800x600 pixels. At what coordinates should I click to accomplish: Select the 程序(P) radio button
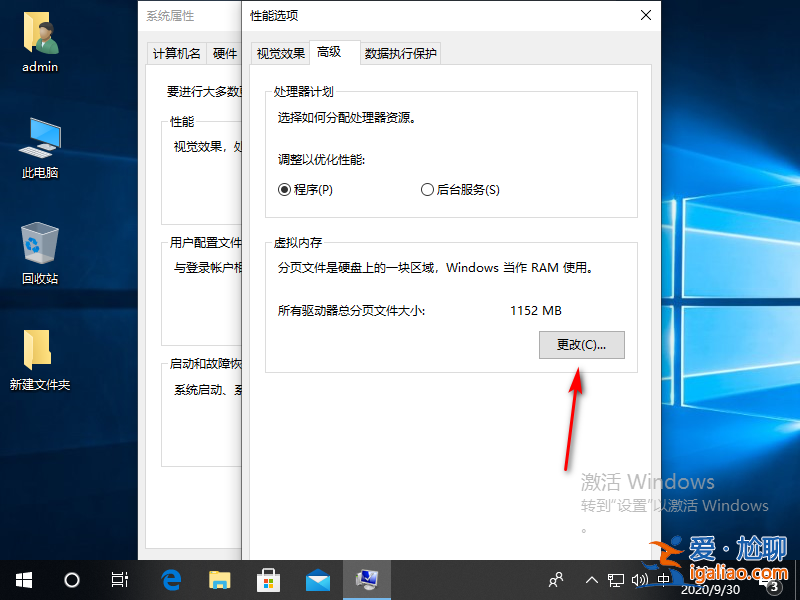[284, 189]
